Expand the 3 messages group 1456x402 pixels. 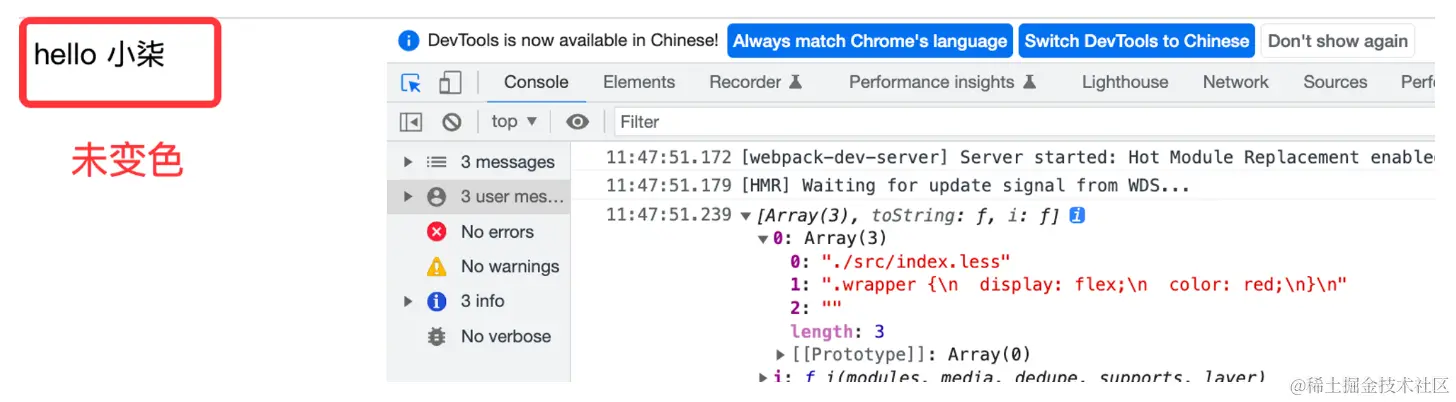408,162
